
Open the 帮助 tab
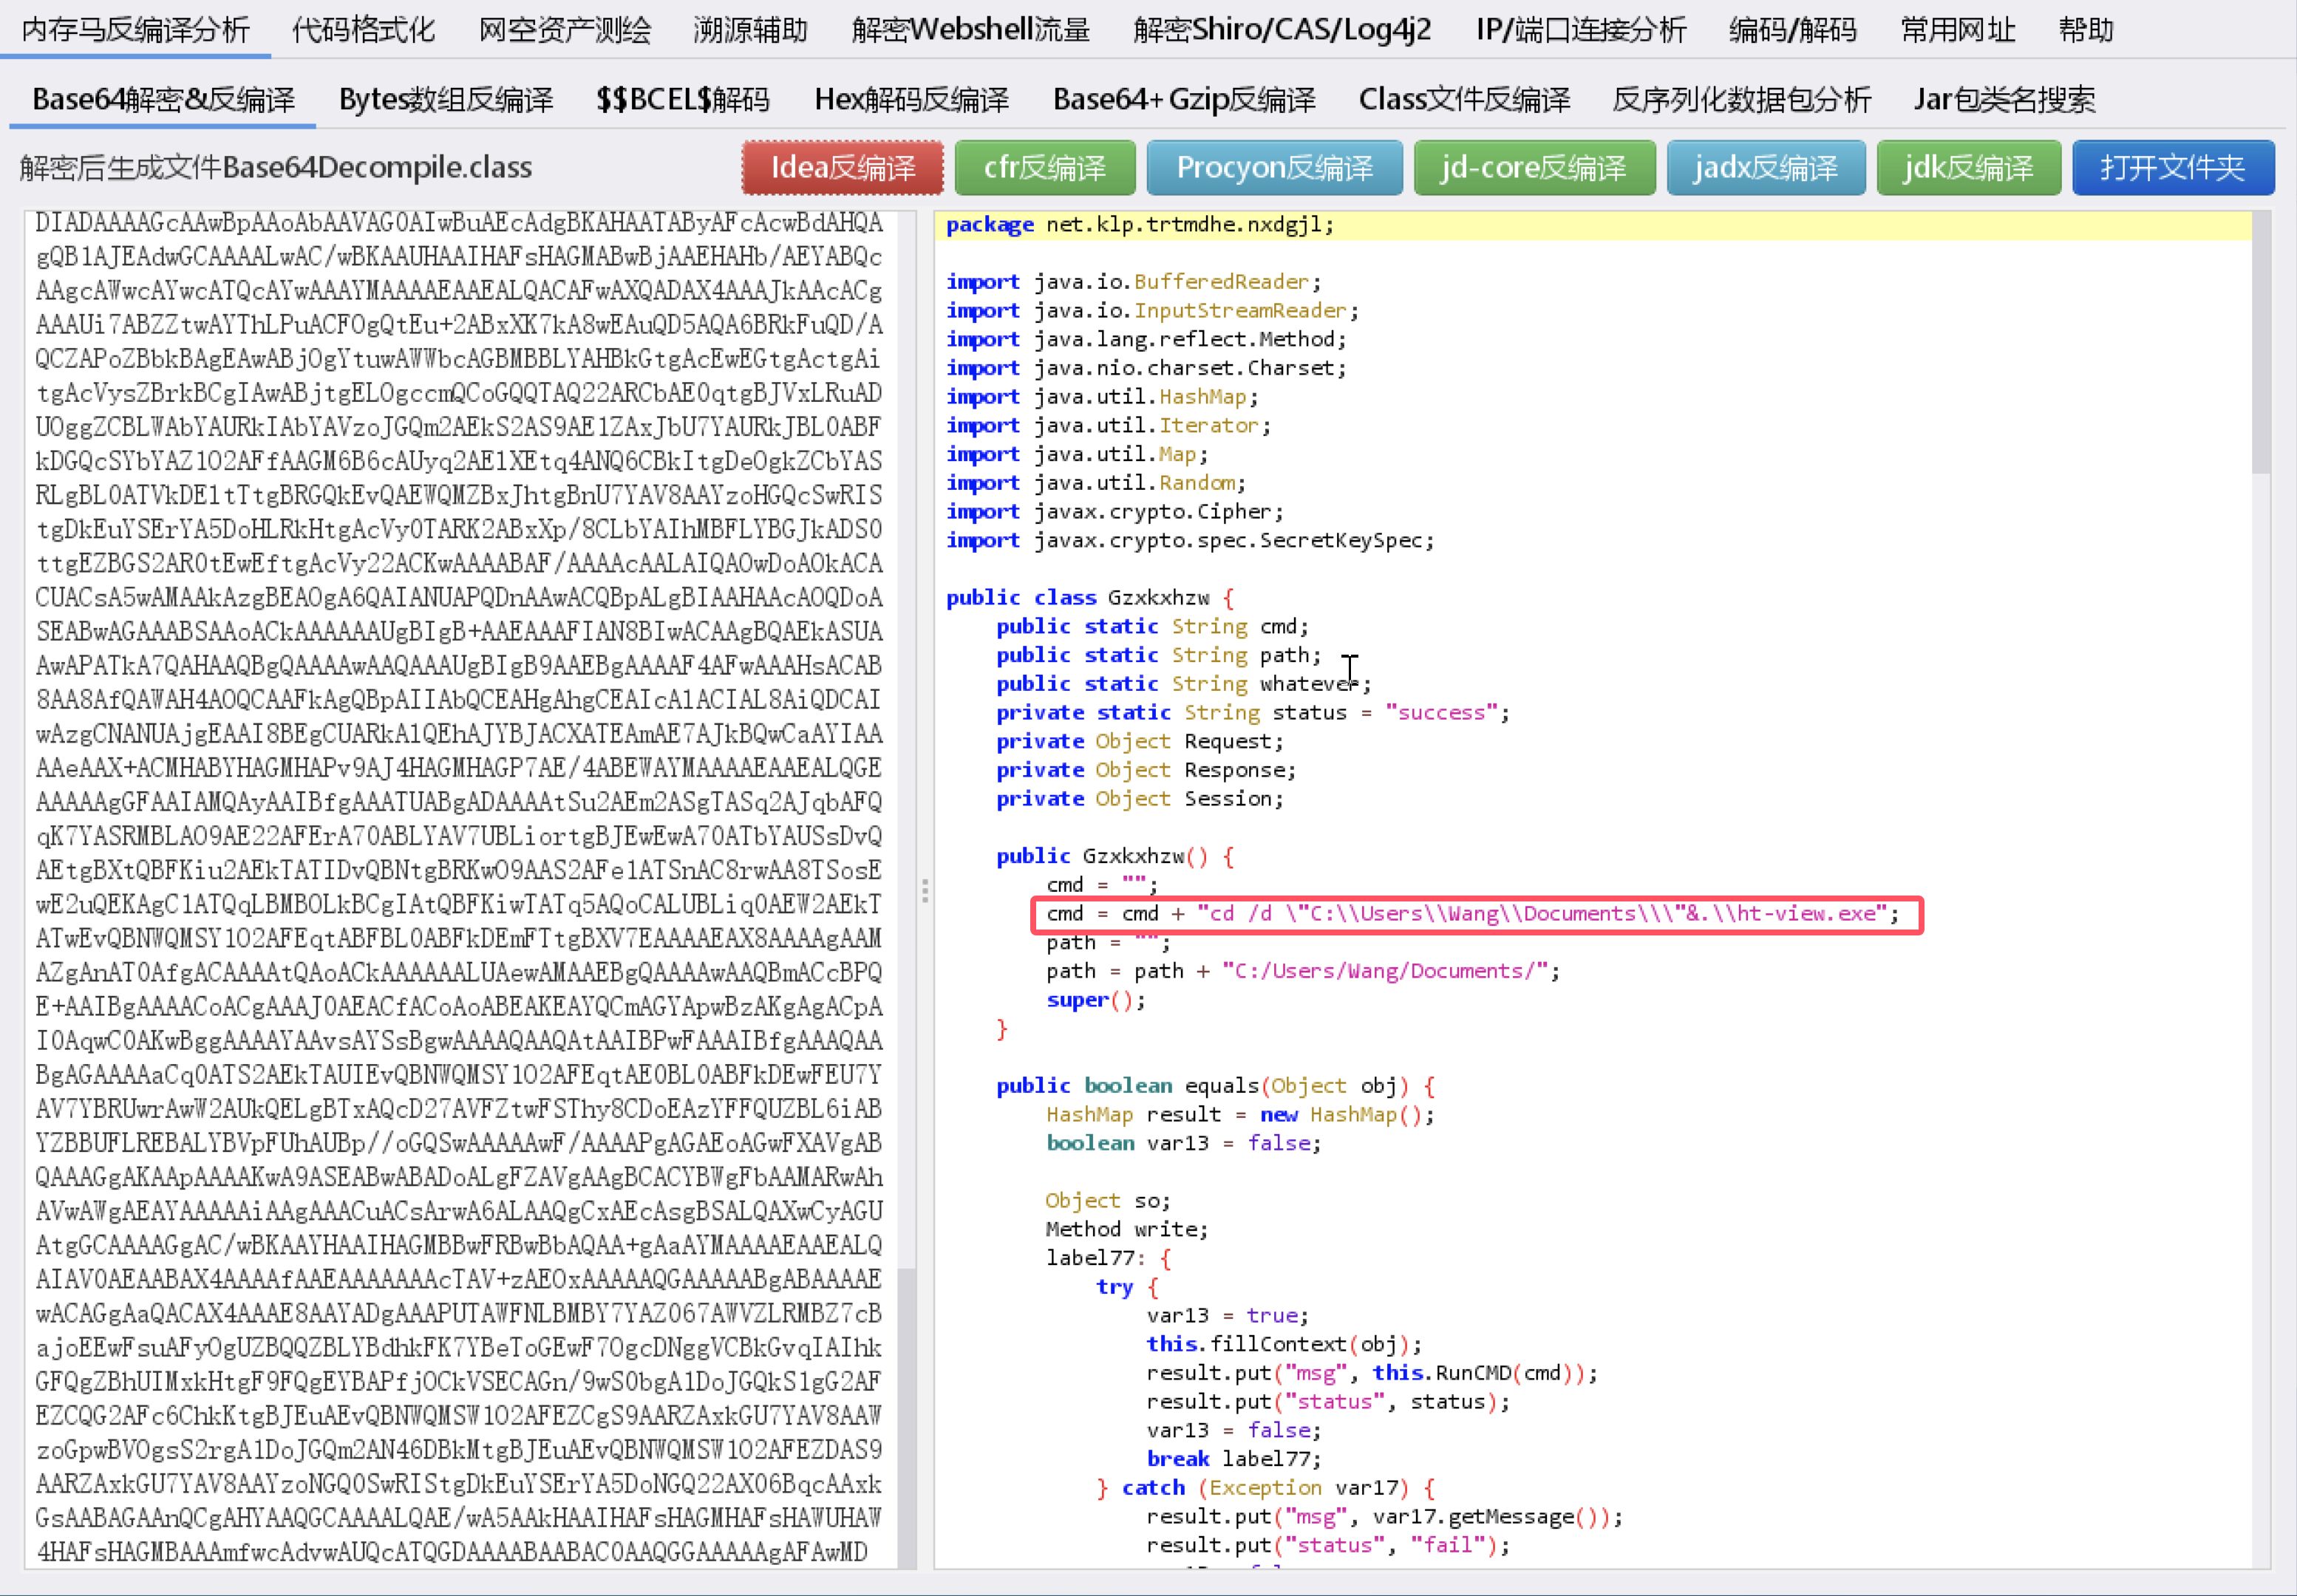click(x=2086, y=30)
